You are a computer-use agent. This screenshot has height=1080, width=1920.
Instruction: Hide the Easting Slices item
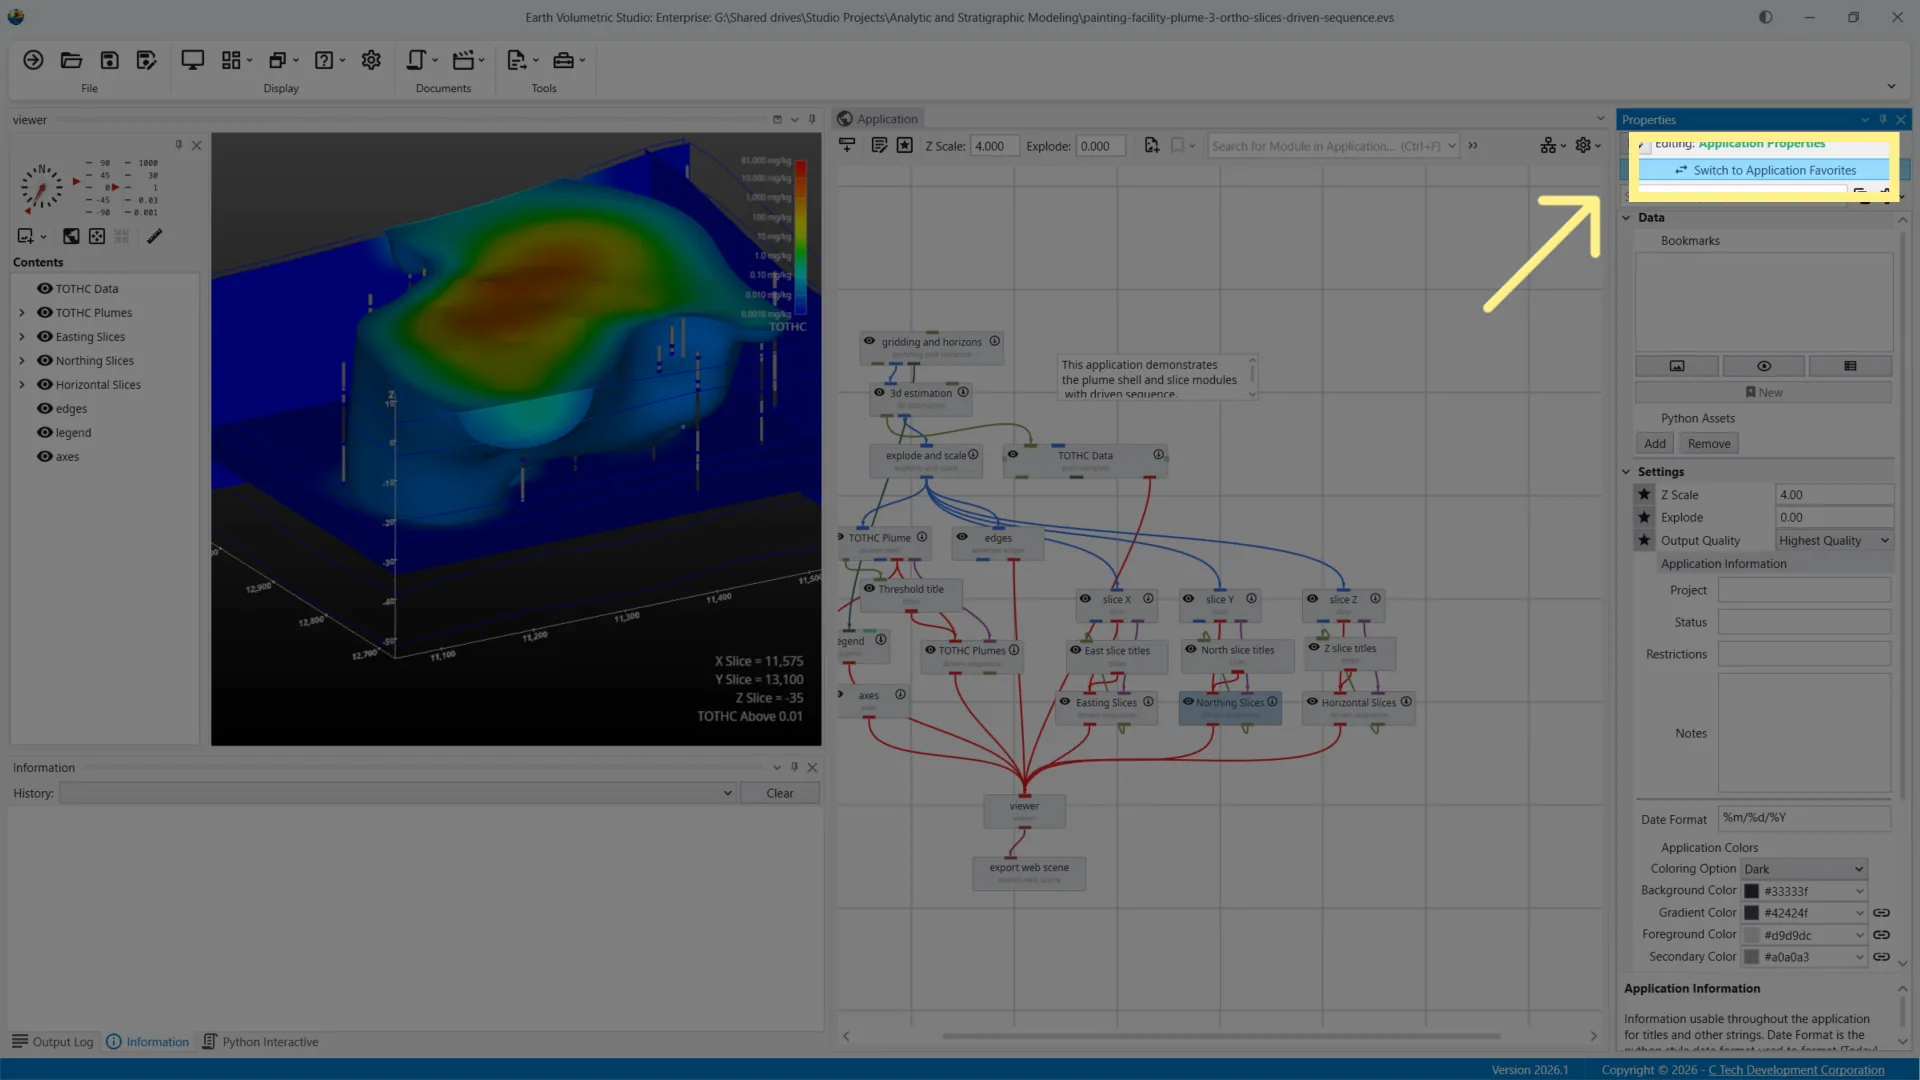pyautogui.click(x=45, y=336)
